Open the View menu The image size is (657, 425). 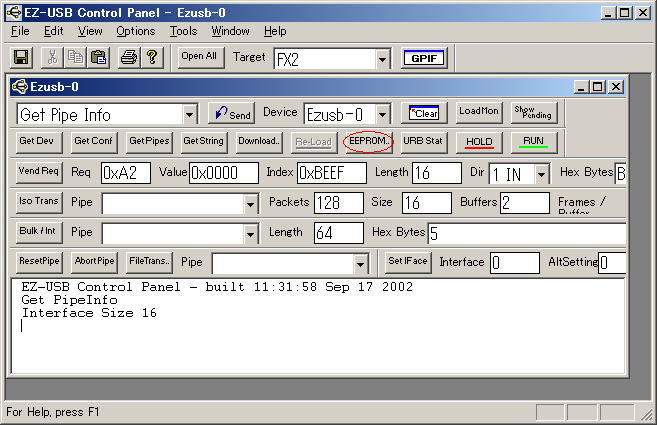90,31
